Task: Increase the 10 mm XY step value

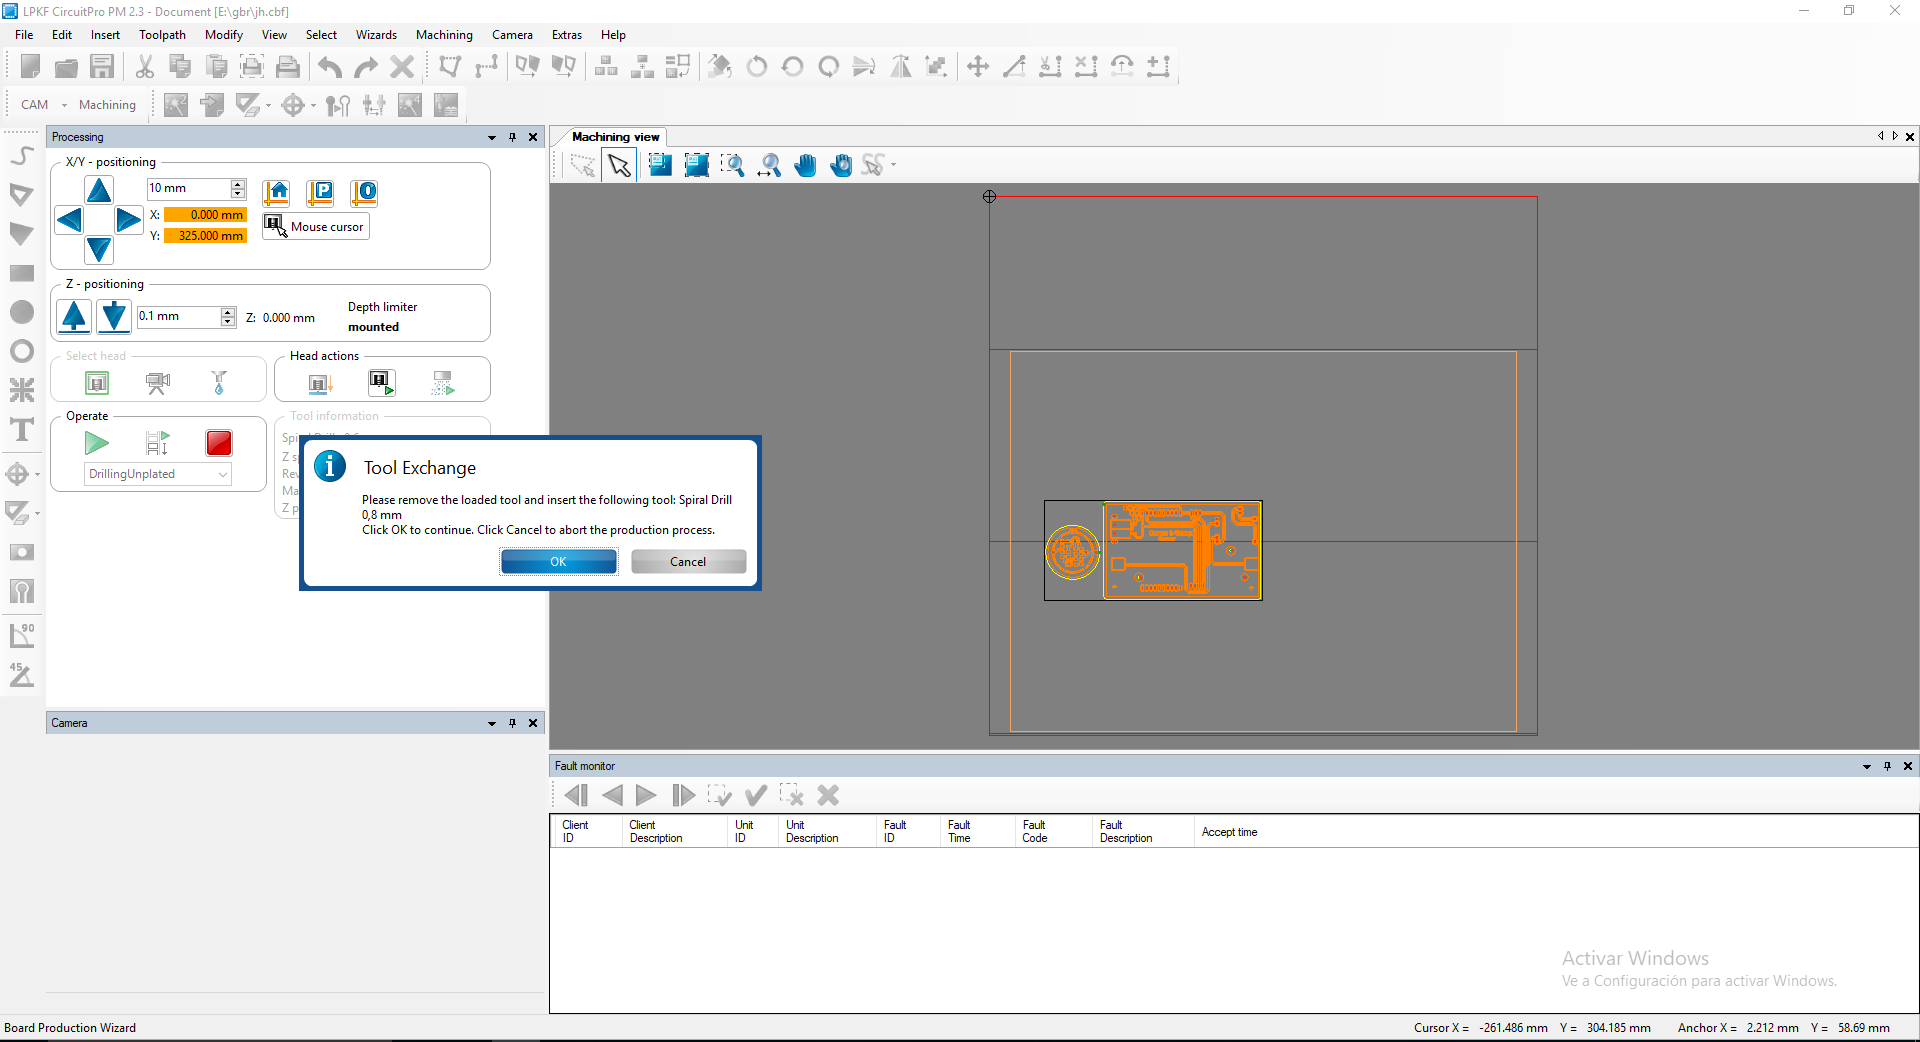Action: tap(238, 184)
